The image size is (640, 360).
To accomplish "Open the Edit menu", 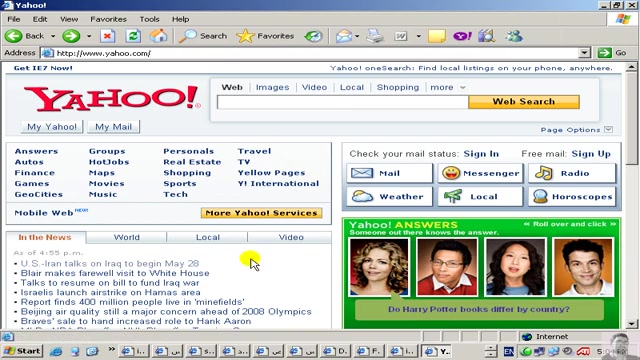I will (x=40, y=19).
